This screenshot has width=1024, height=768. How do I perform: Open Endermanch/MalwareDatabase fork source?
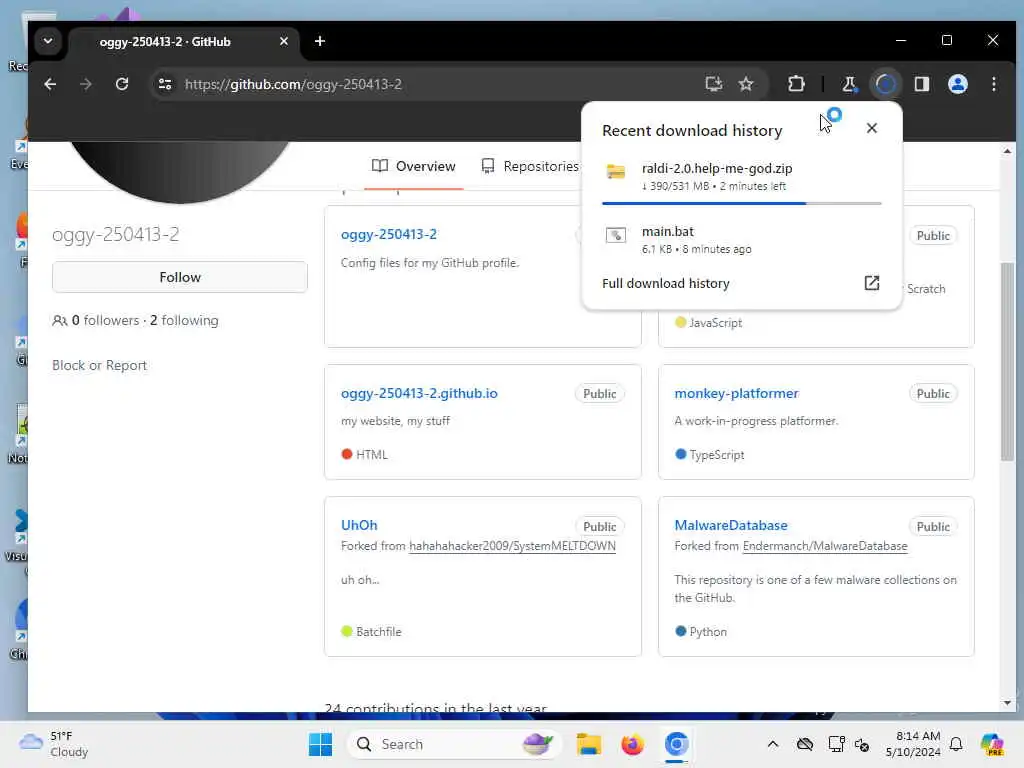(825, 546)
